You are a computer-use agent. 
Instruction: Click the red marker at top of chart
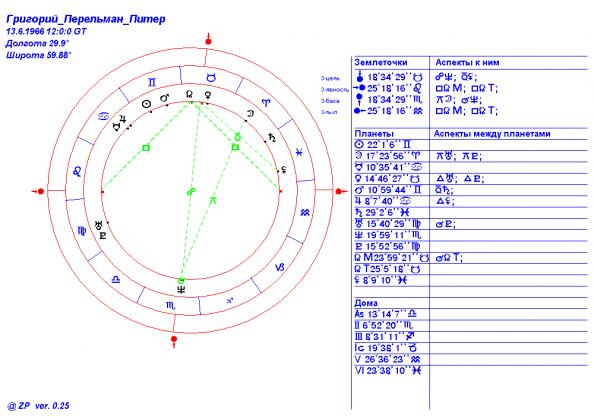[208, 41]
